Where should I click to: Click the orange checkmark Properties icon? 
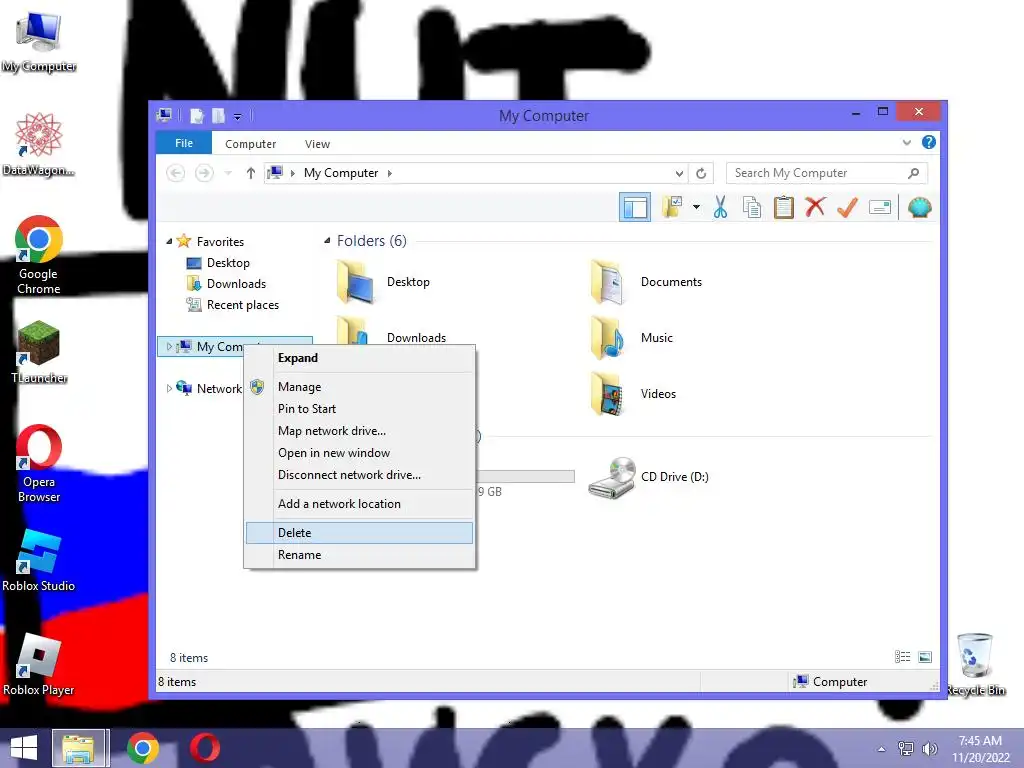pos(847,208)
